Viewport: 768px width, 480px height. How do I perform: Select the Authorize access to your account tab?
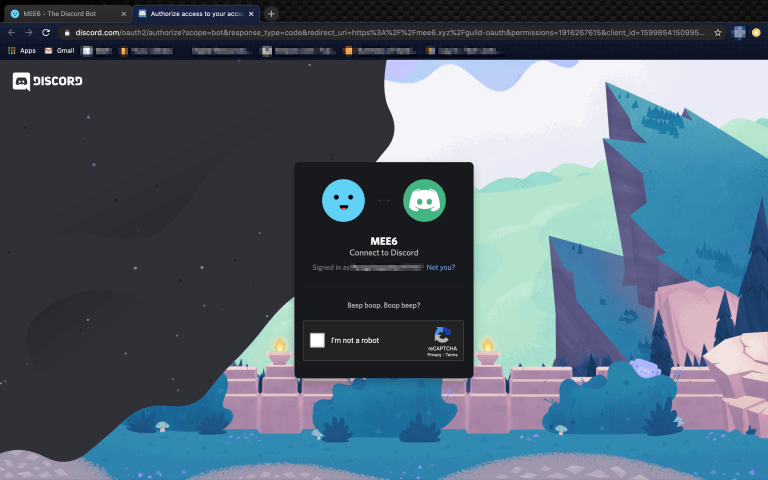[x=196, y=14]
